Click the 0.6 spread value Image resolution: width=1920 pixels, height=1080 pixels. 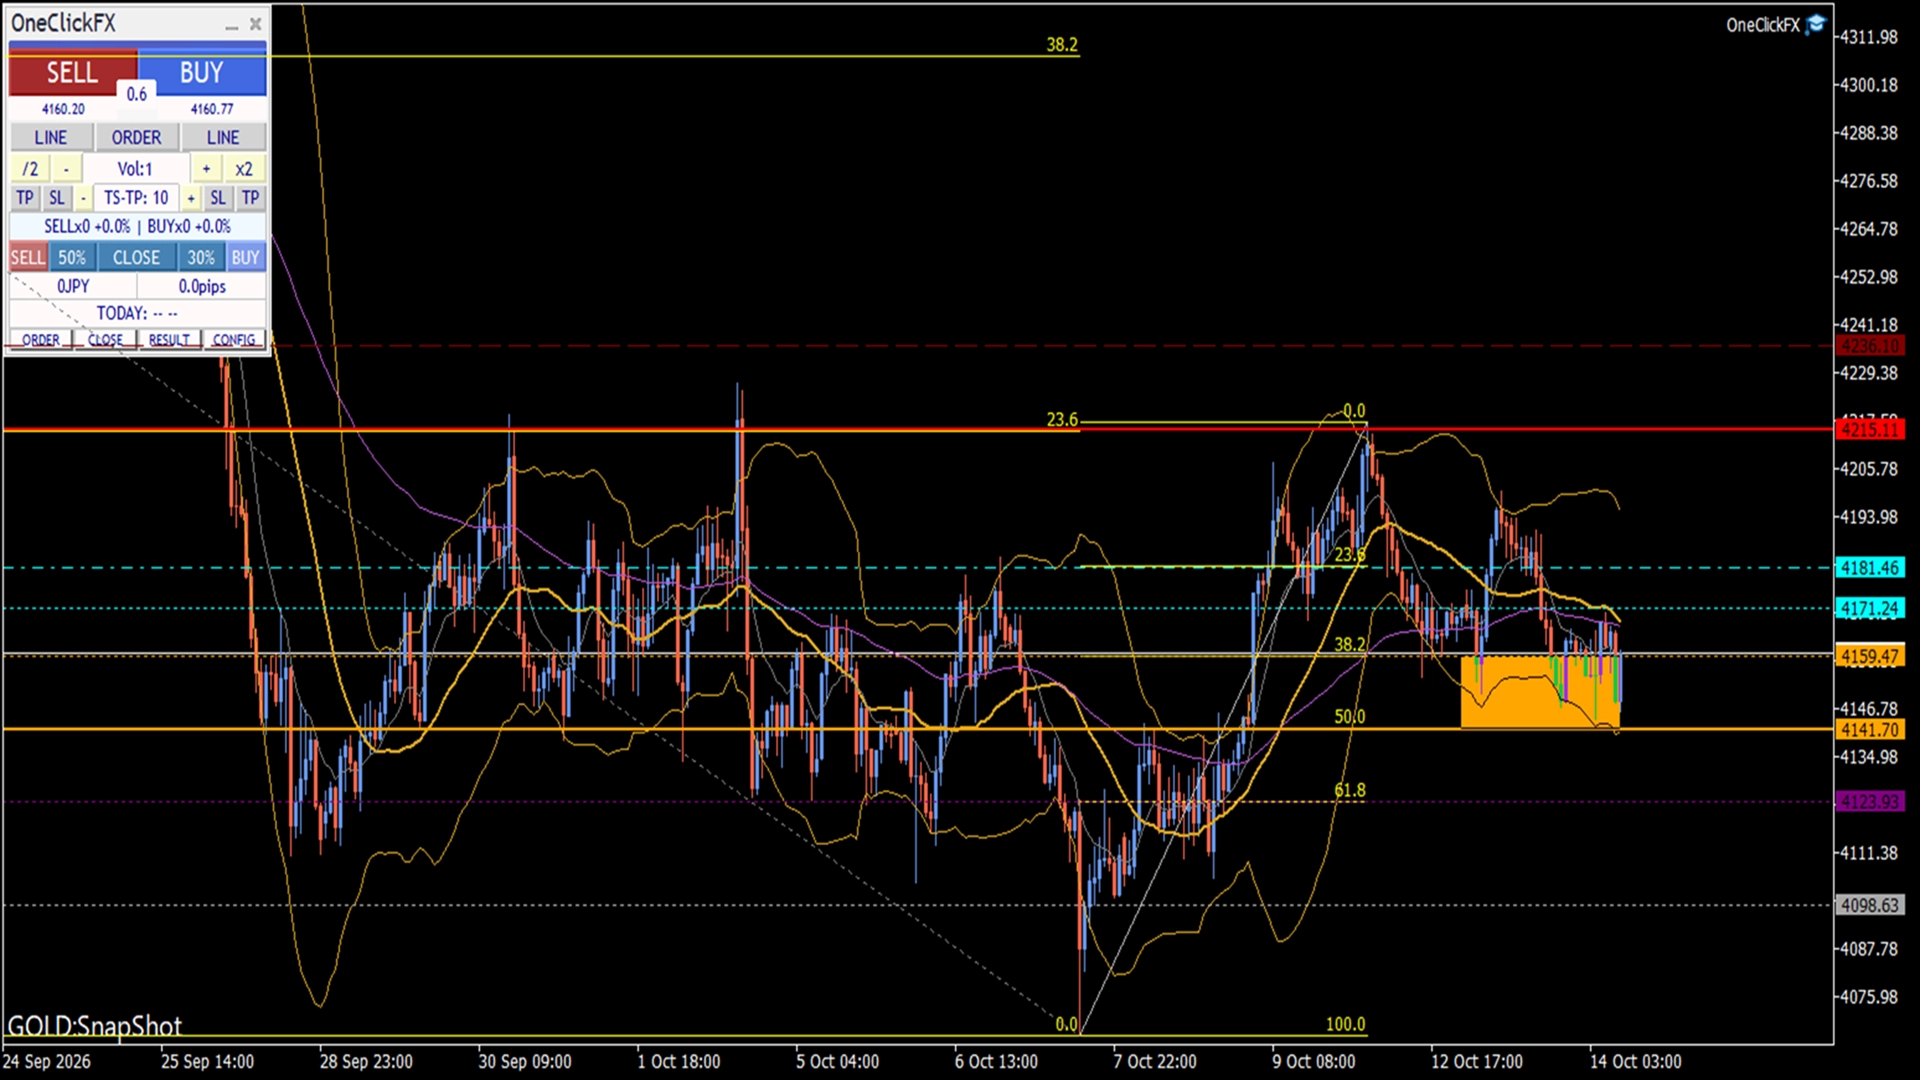[x=137, y=94]
